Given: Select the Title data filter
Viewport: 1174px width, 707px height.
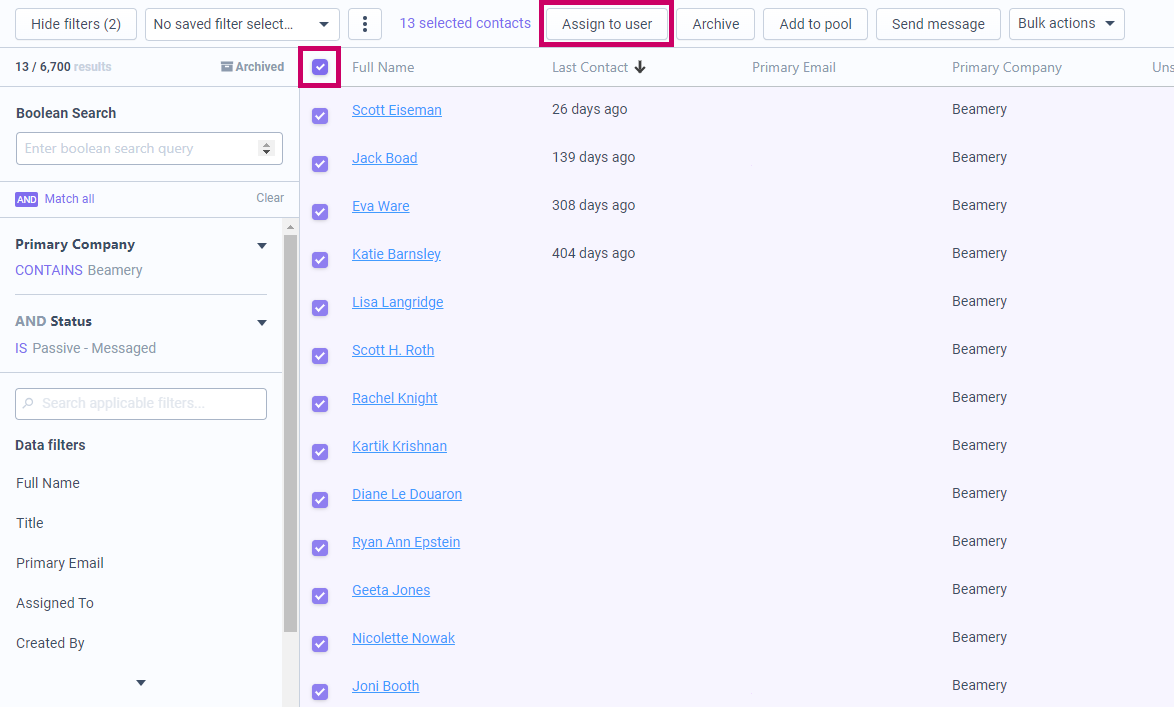Looking at the screenshot, I should pyautogui.click(x=30, y=523).
